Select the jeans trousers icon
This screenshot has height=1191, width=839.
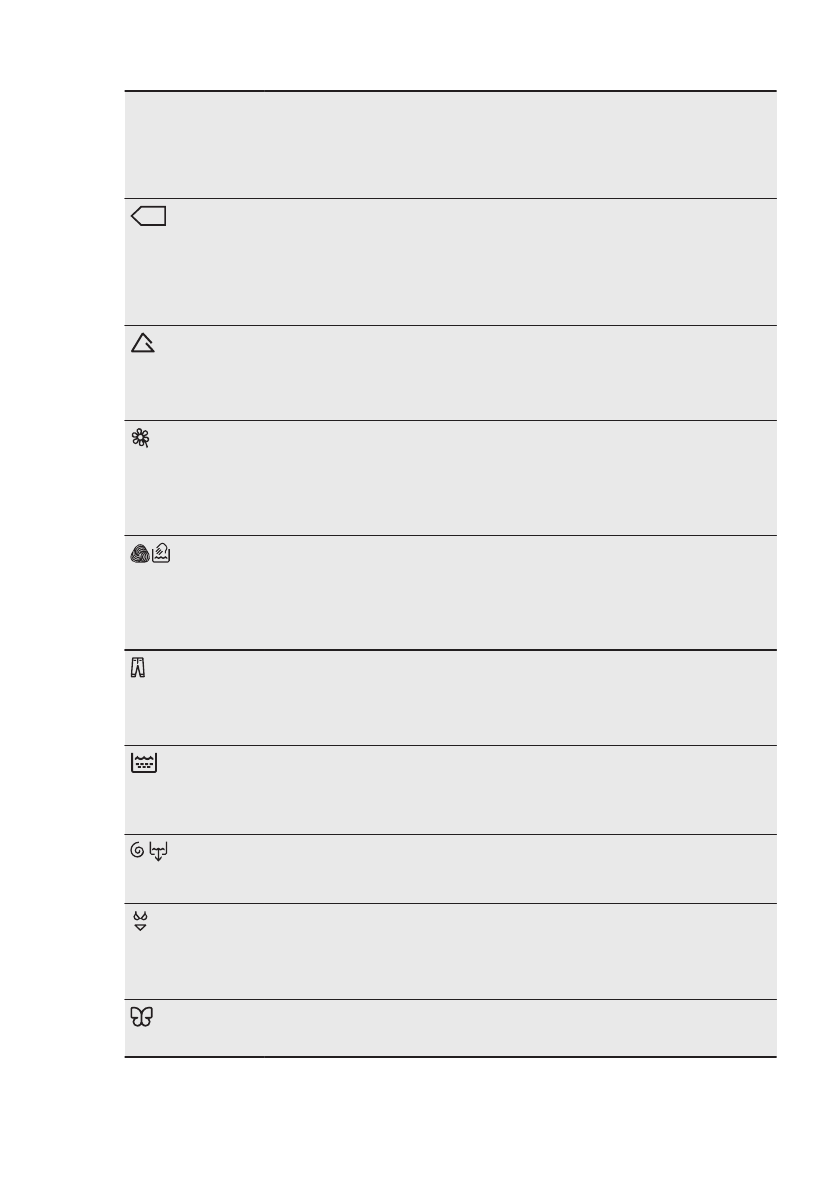point(139,668)
